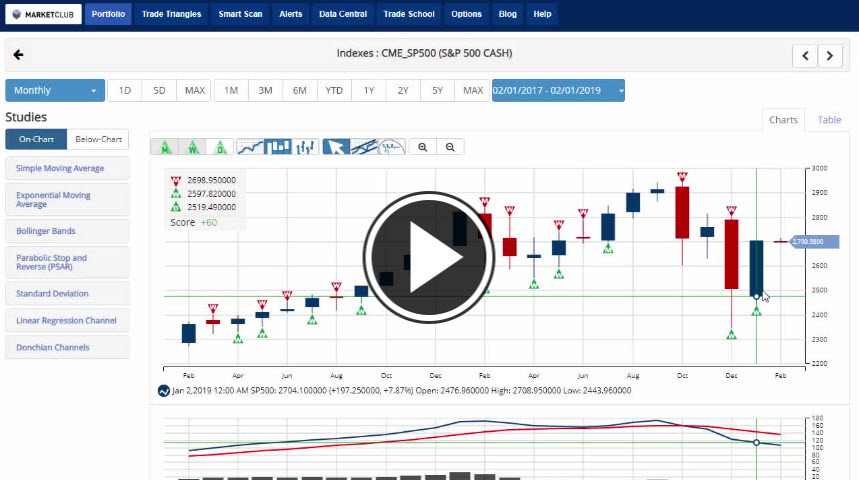Add Standard Deviation study
859x480 pixels.
coord(67,293)
